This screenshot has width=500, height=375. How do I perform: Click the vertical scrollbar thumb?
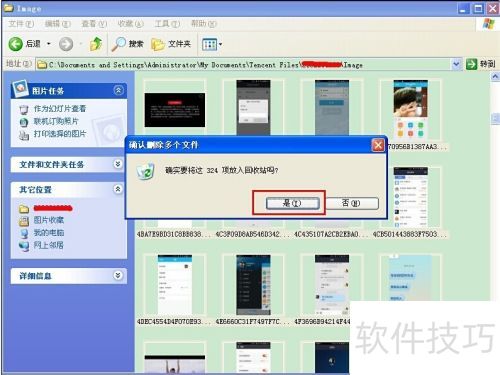[x=495, y=119]
